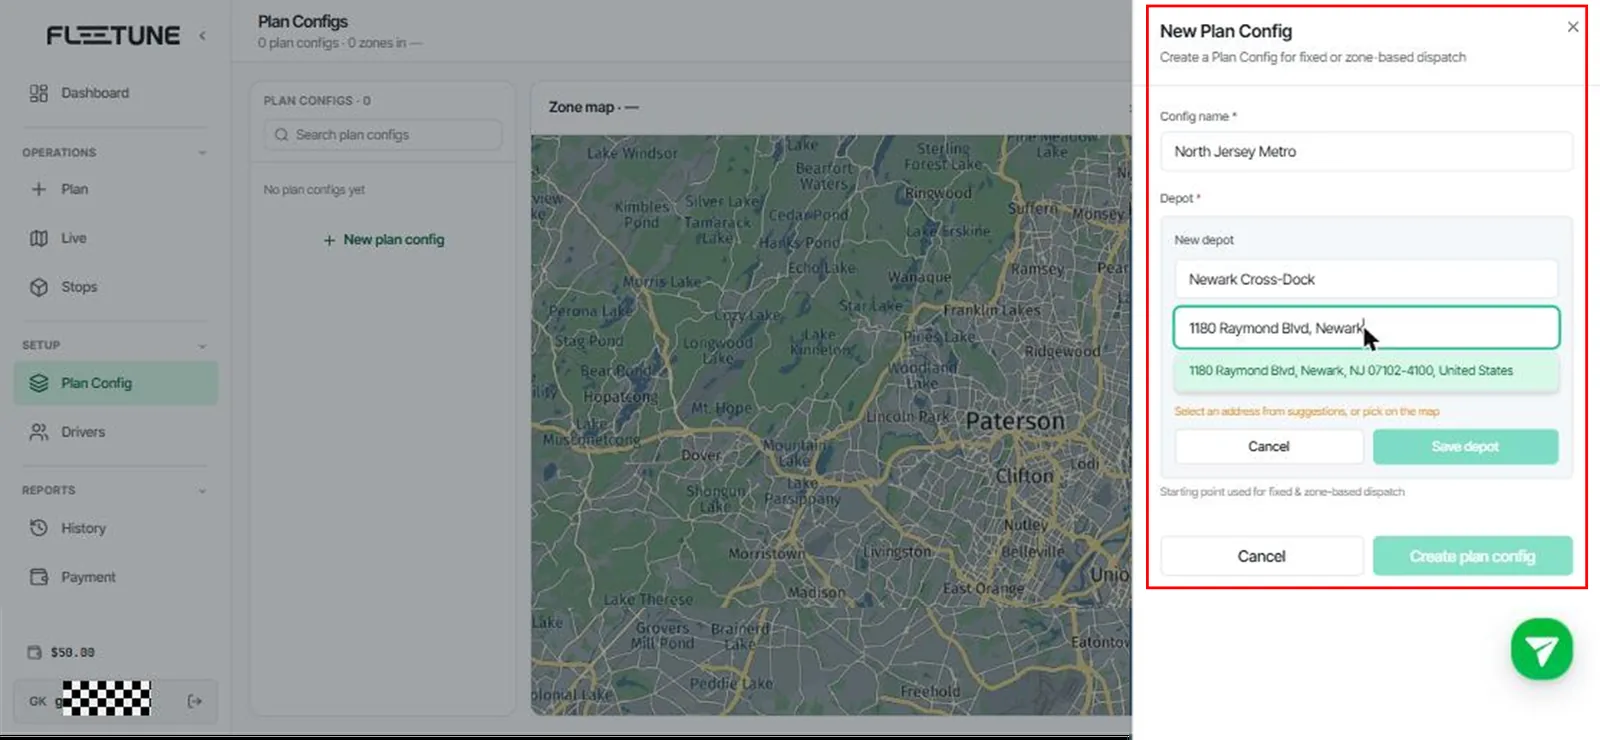1600x740 pixels.
Task: Cancel the new depot form
Action: (1269, 447)
